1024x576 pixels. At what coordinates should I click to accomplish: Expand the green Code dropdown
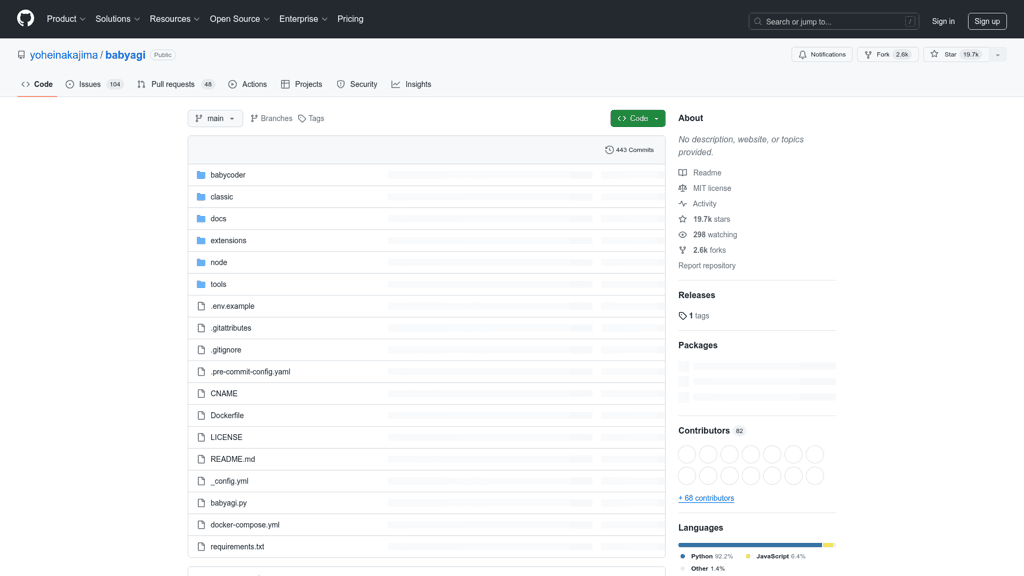click(x=637, y=118)
